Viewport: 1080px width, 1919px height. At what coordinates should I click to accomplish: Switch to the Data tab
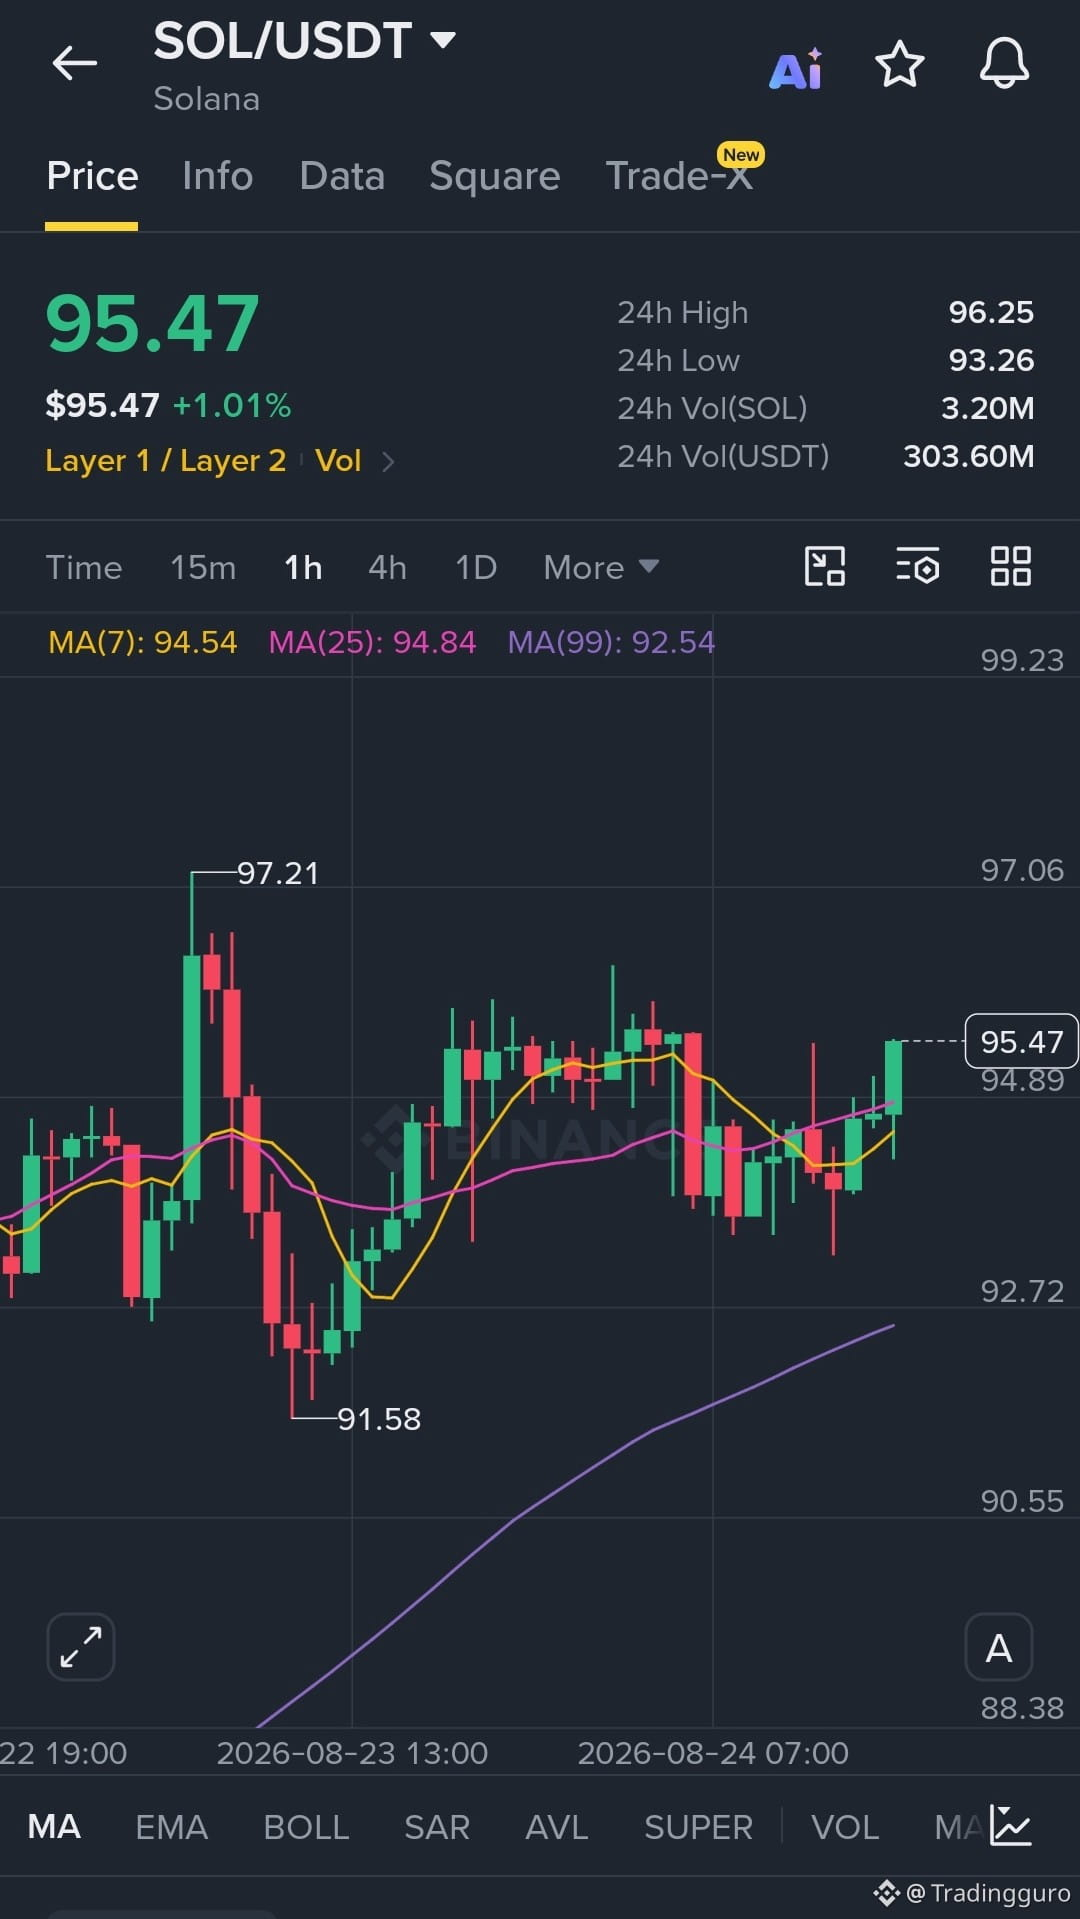[342, 176]
